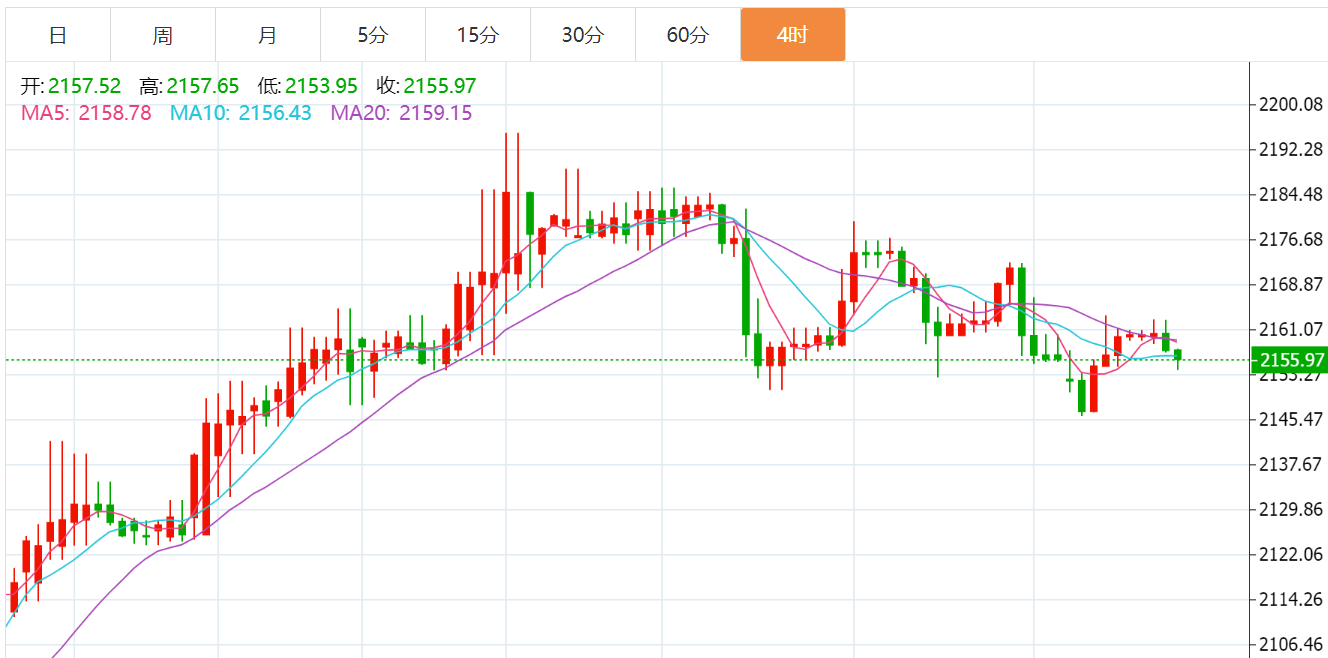Click the MA20: 2159.15 indicator label

click(x=402, y=113)
